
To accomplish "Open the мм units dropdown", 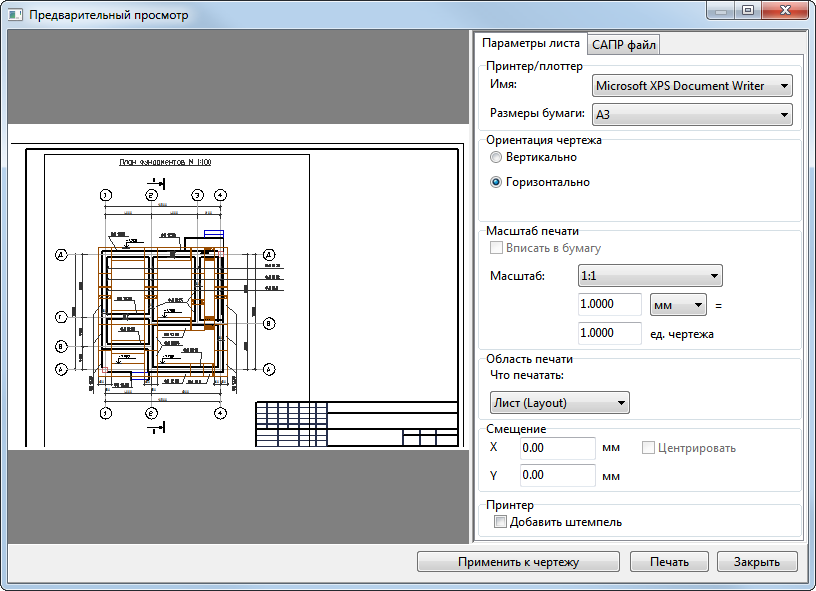I will tap(678, 304).
